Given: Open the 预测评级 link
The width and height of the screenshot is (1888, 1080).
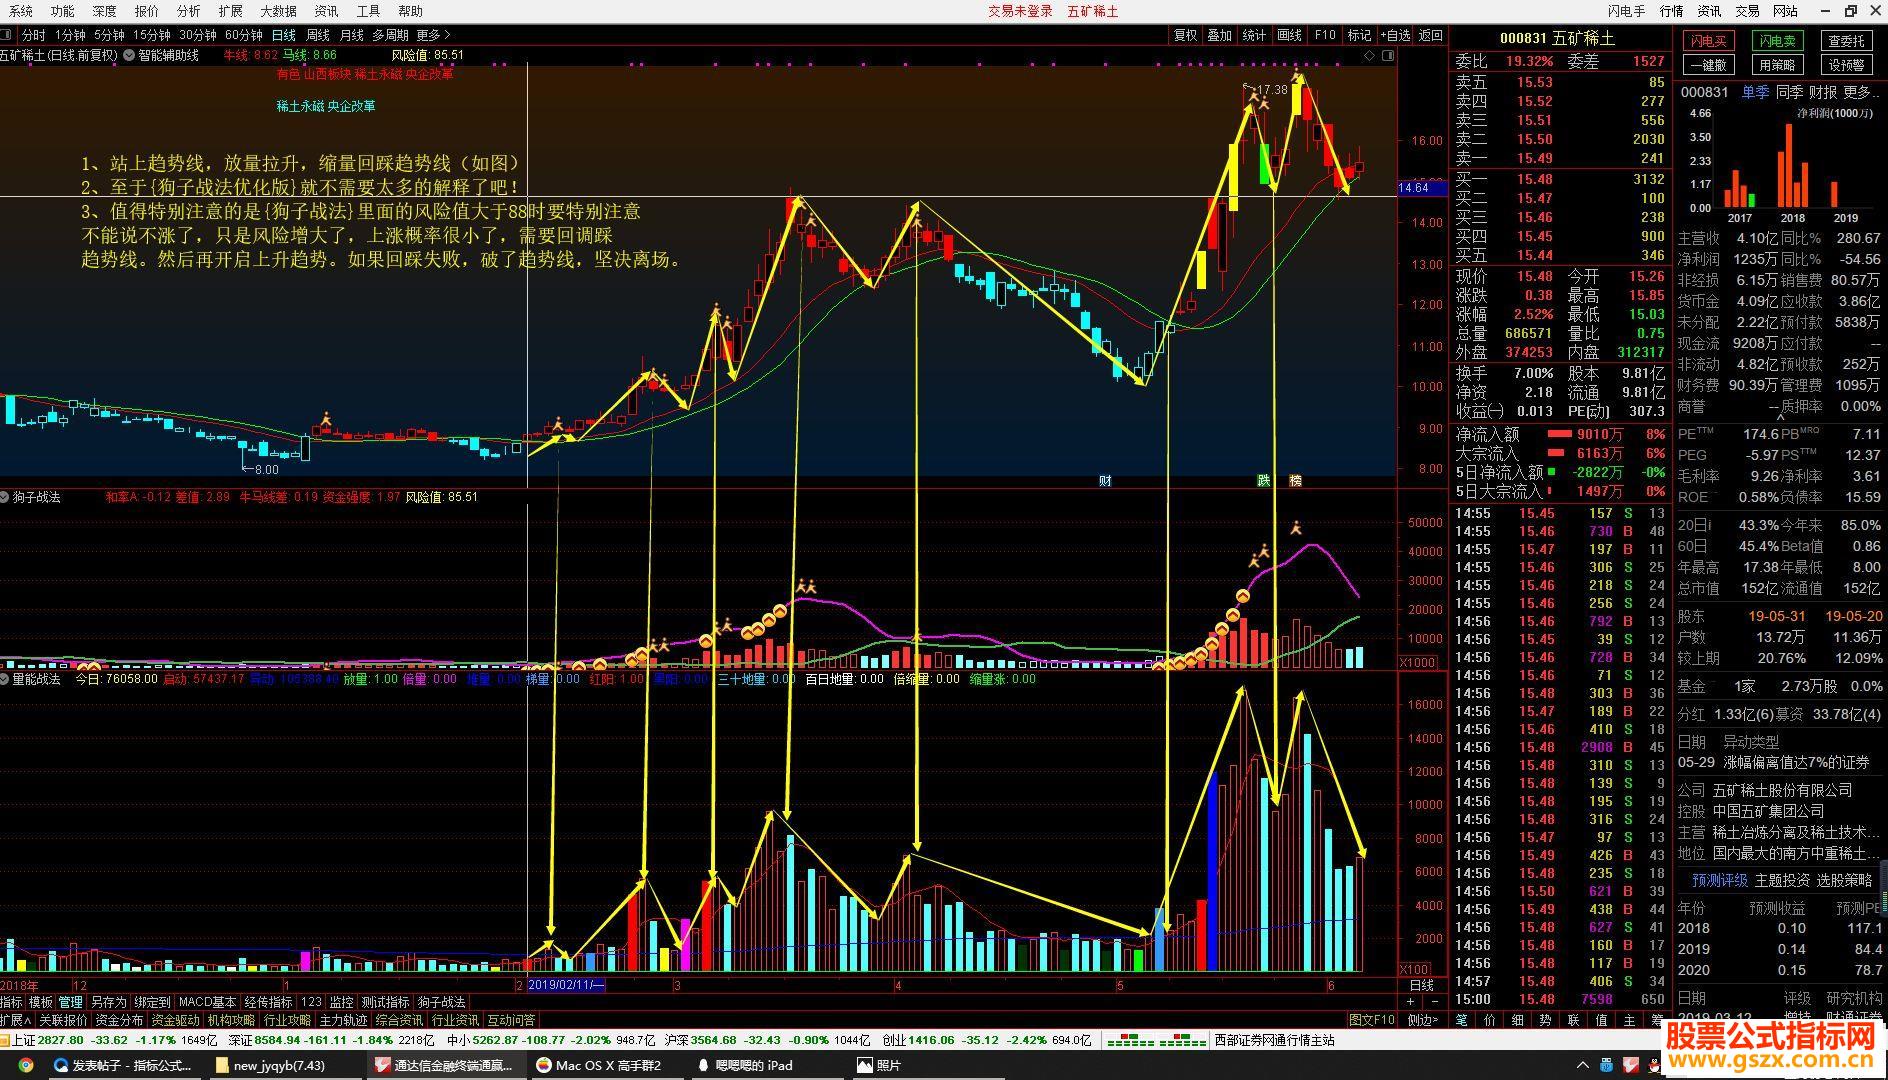Looking at the screenshot, I should 1719,881.
